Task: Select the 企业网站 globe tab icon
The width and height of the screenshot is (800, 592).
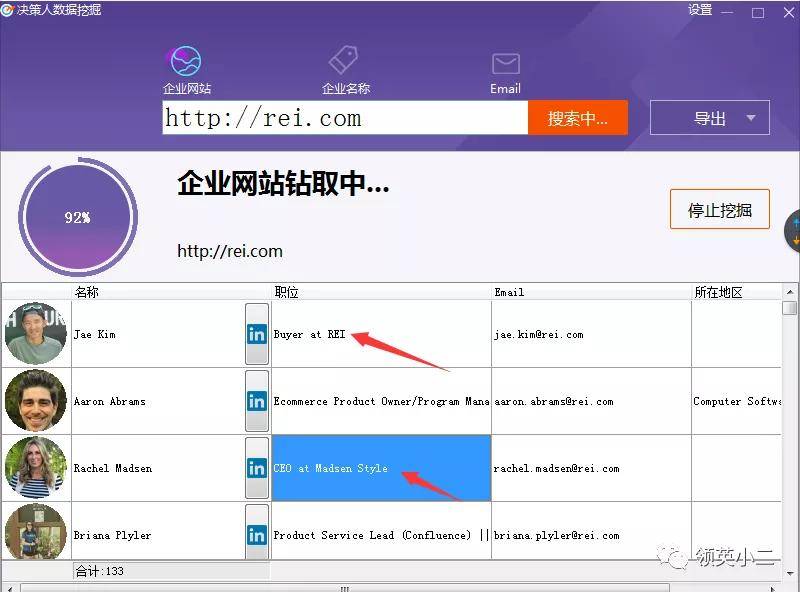Action: pos(186,61)
